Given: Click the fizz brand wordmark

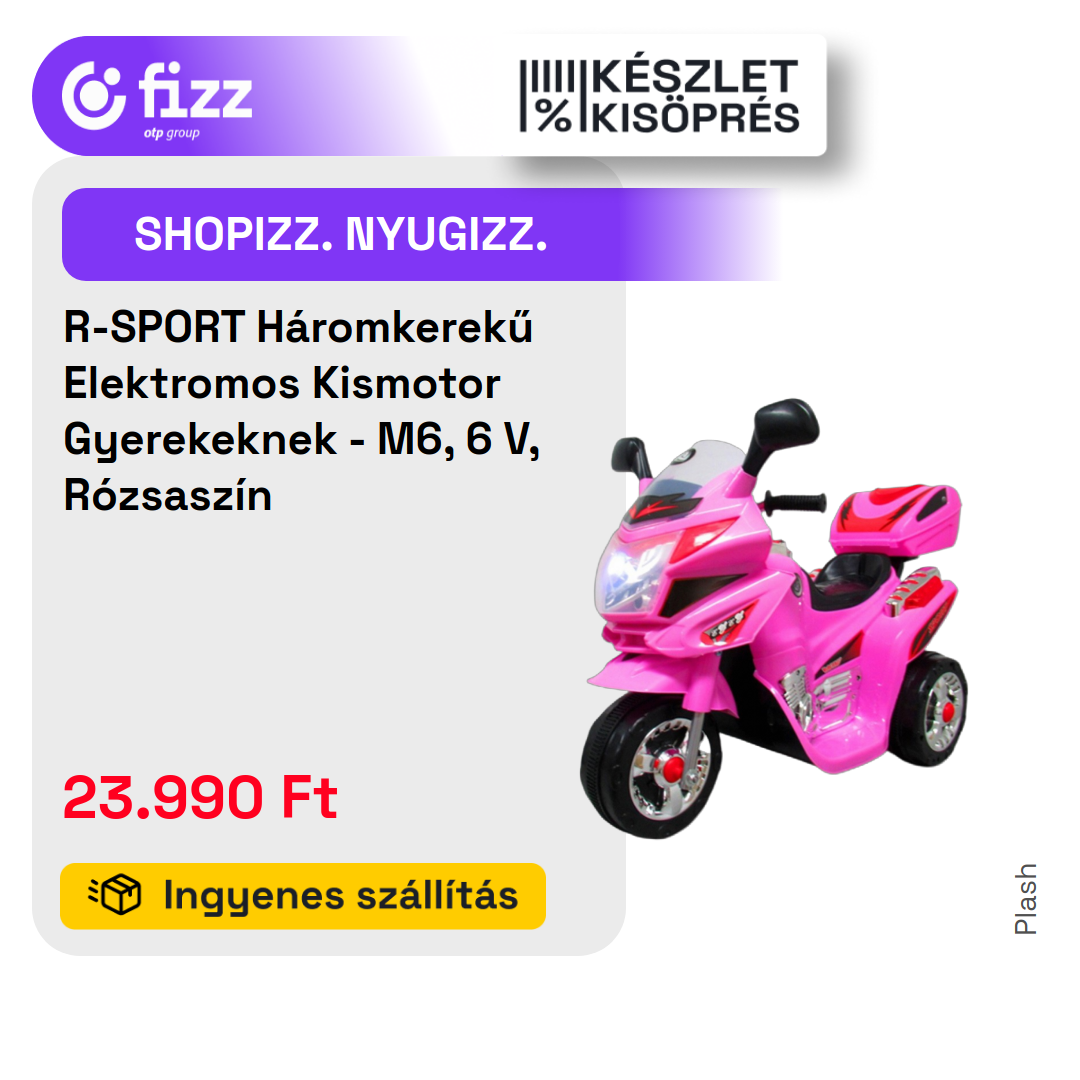Looking at the screenshot, I should 196,91.
